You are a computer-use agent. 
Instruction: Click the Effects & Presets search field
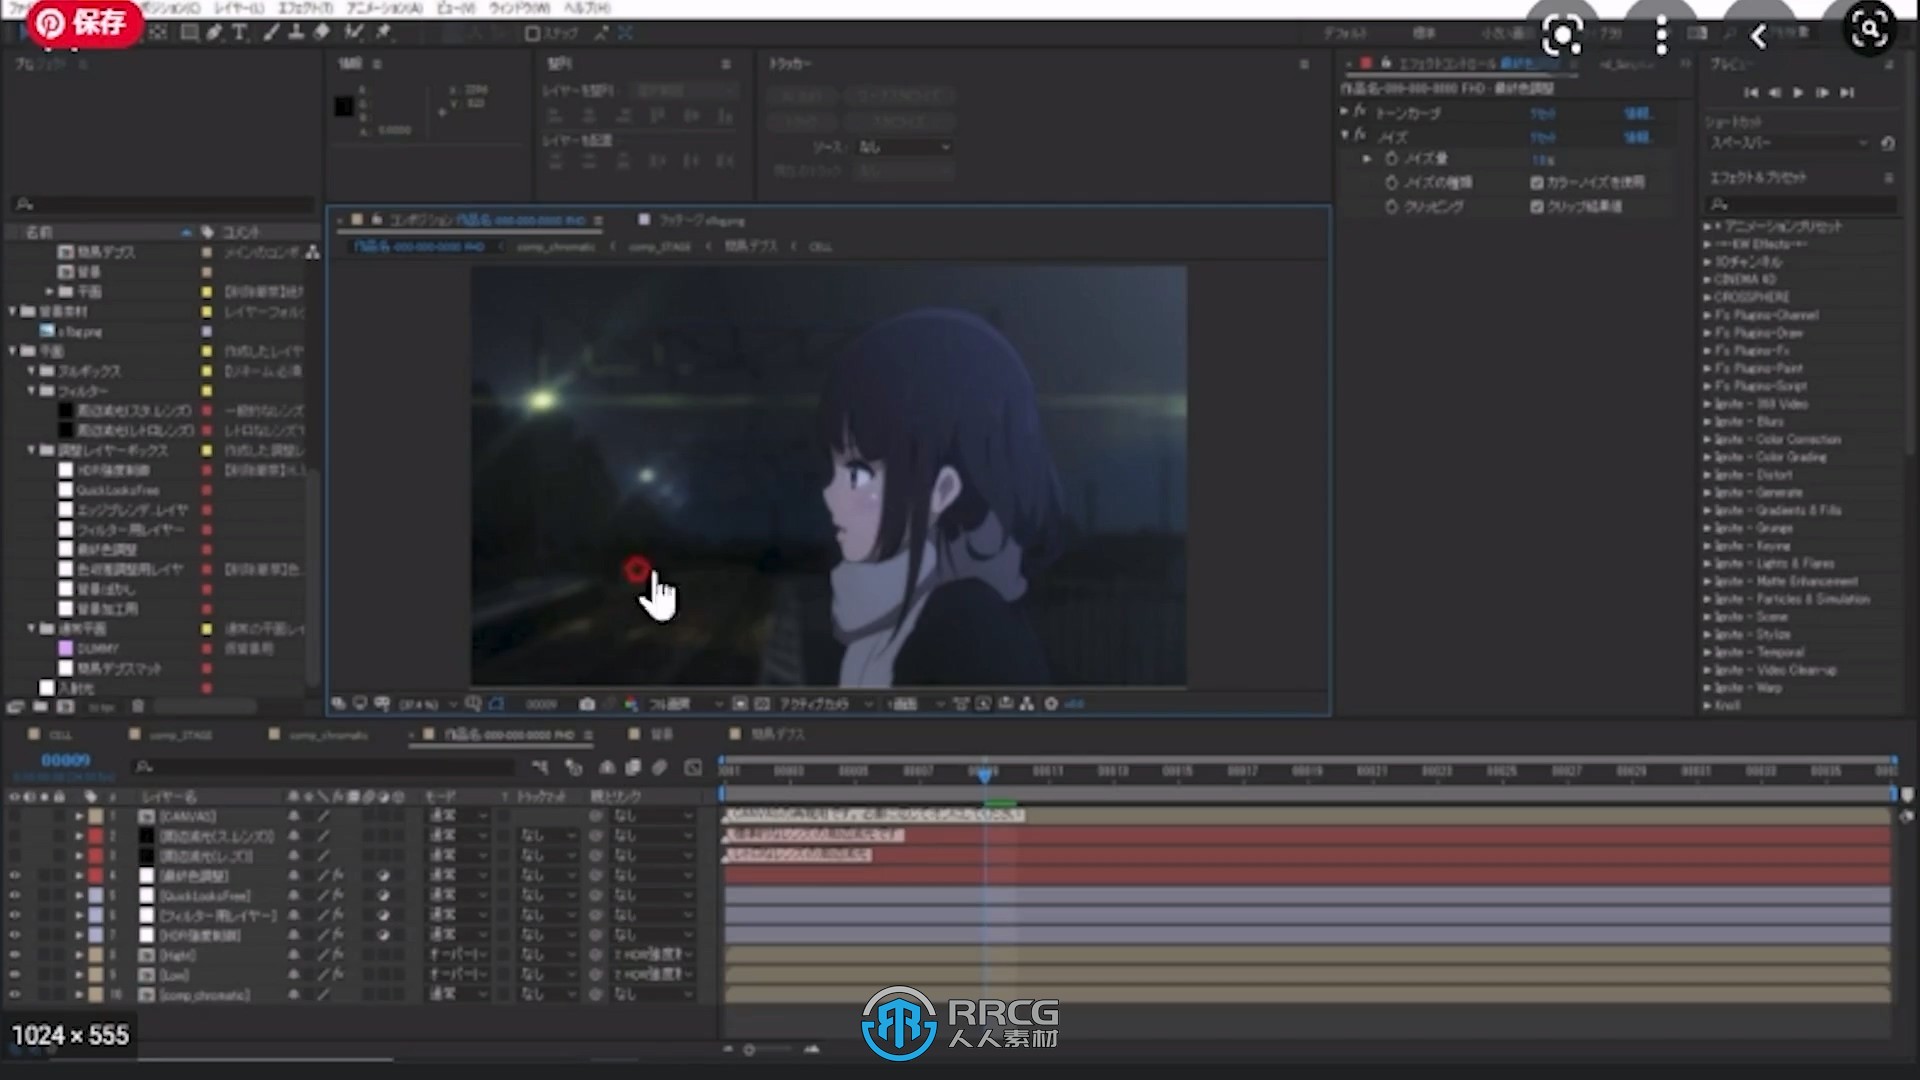coord(1802,204)
